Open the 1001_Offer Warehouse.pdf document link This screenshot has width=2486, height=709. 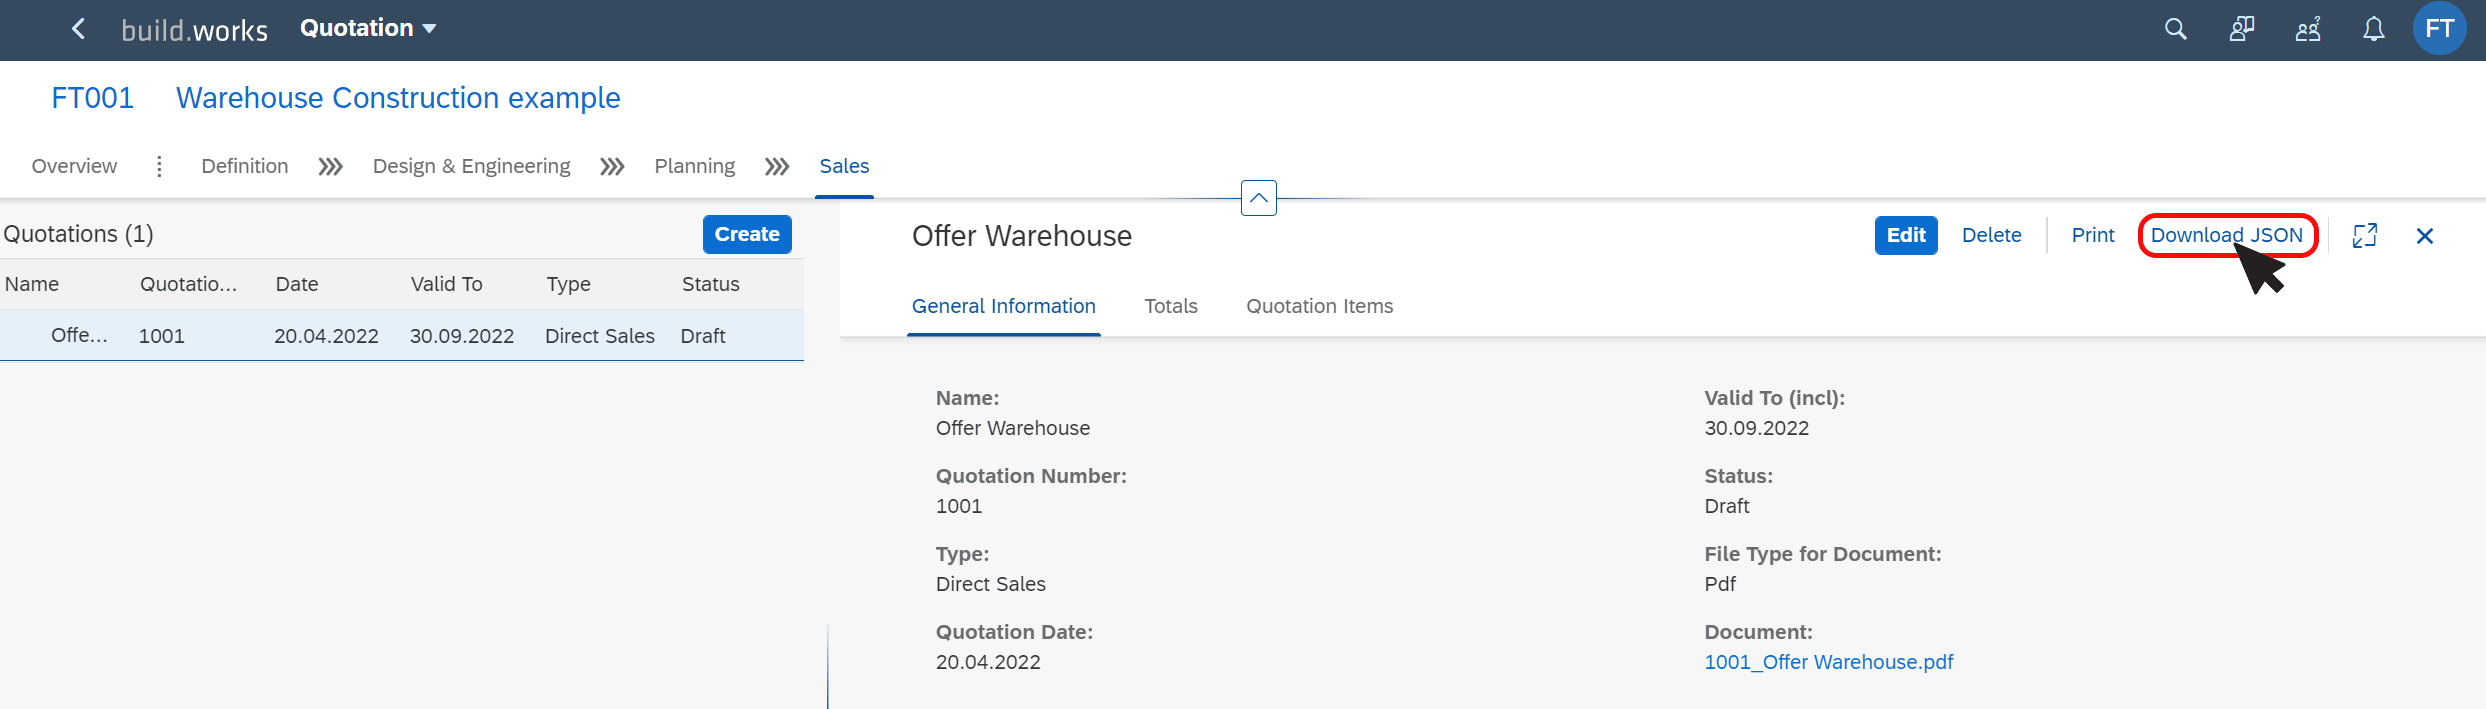1829,662
